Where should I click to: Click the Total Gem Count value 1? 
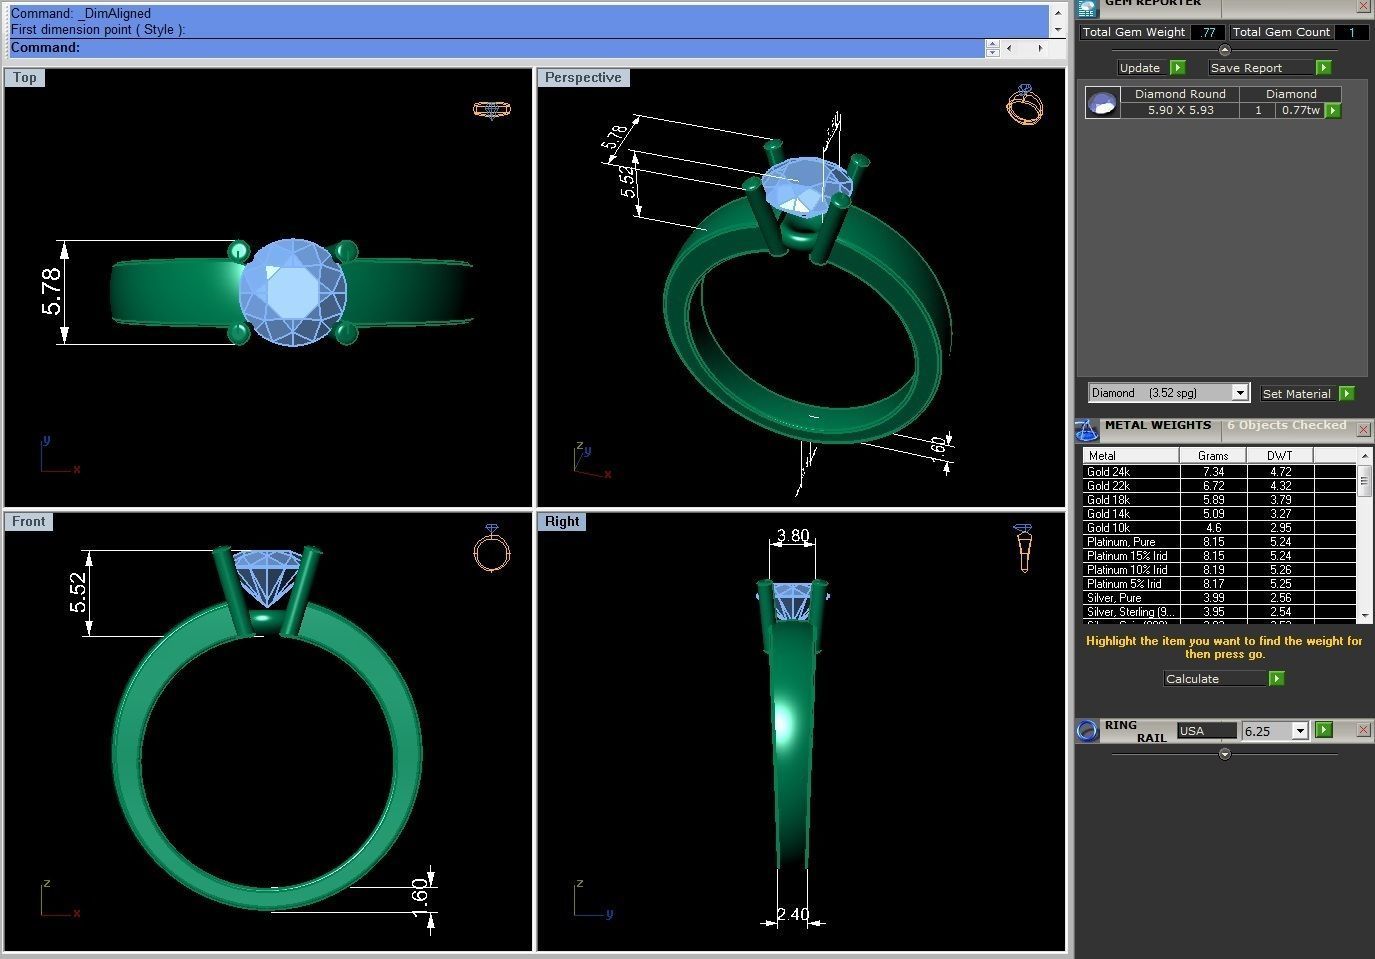(1351, 32)
